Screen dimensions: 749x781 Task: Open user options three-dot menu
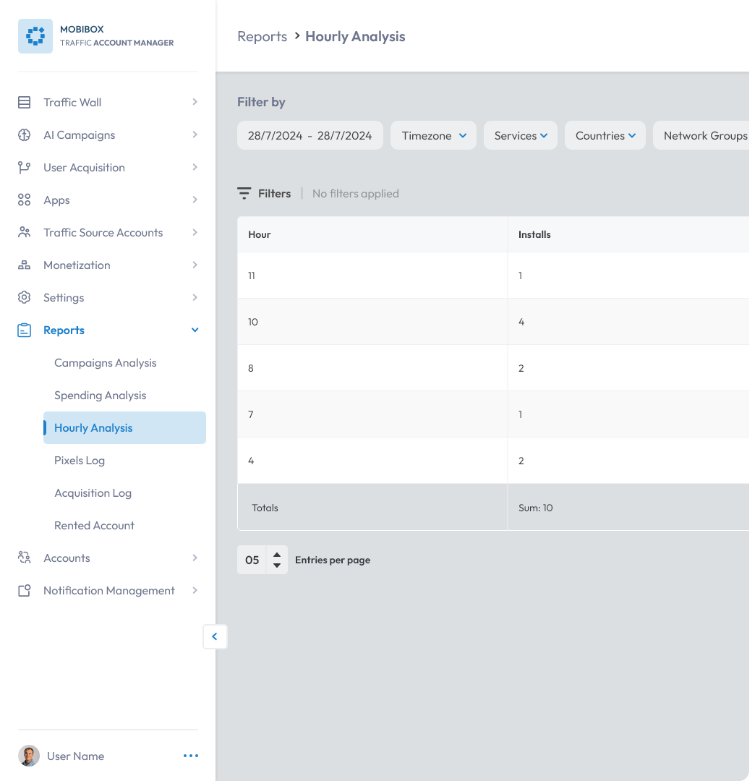click(191, 756)
